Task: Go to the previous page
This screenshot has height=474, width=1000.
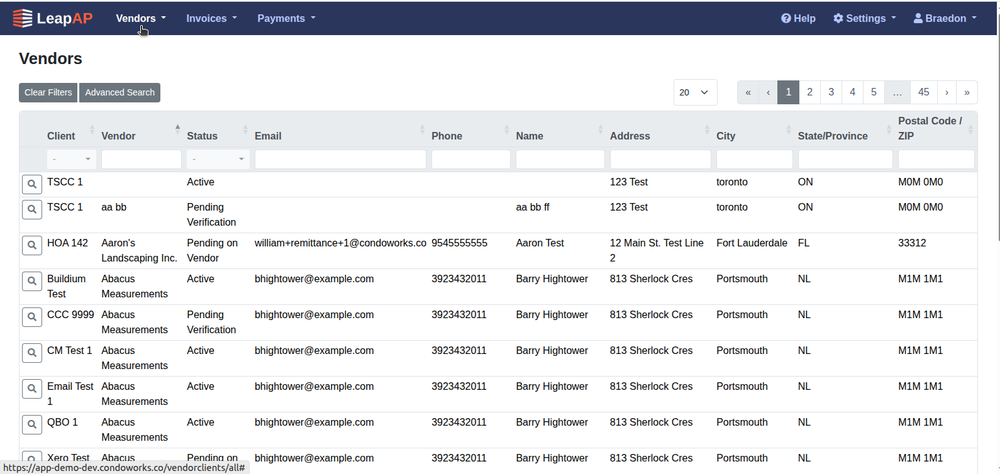Action: tap(768, 93)
